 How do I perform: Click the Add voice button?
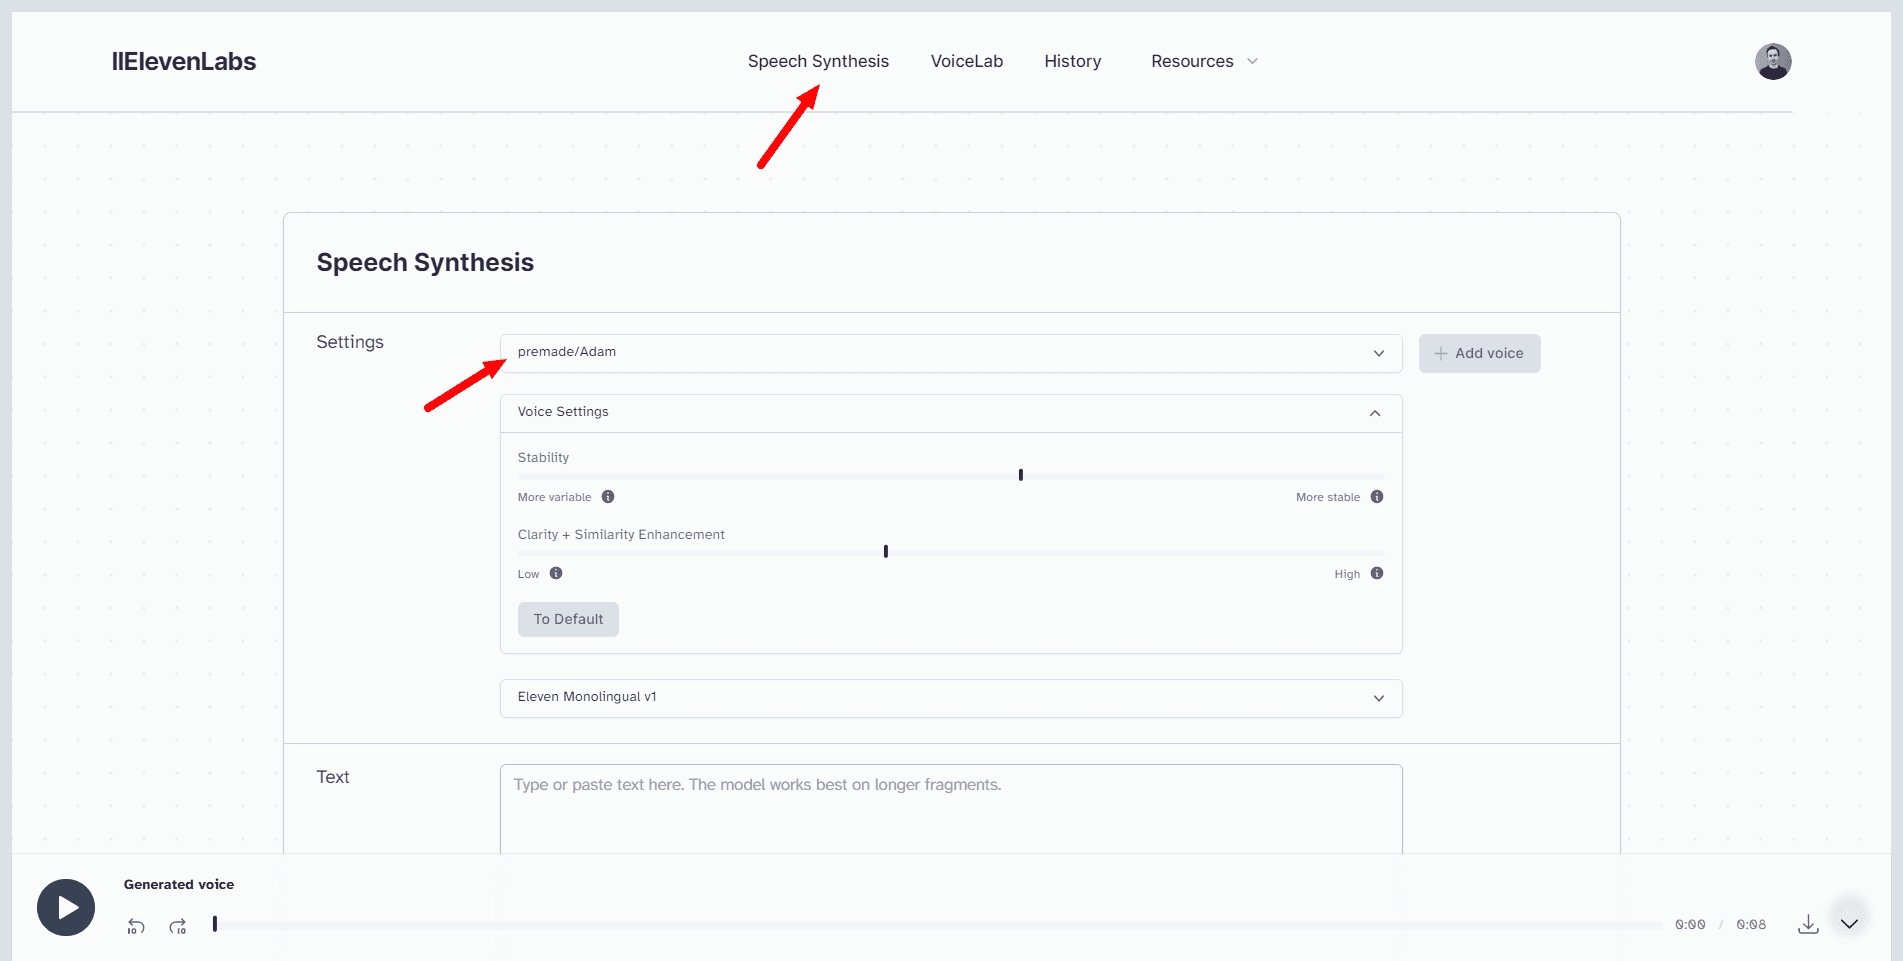[x=1479, y=353]
